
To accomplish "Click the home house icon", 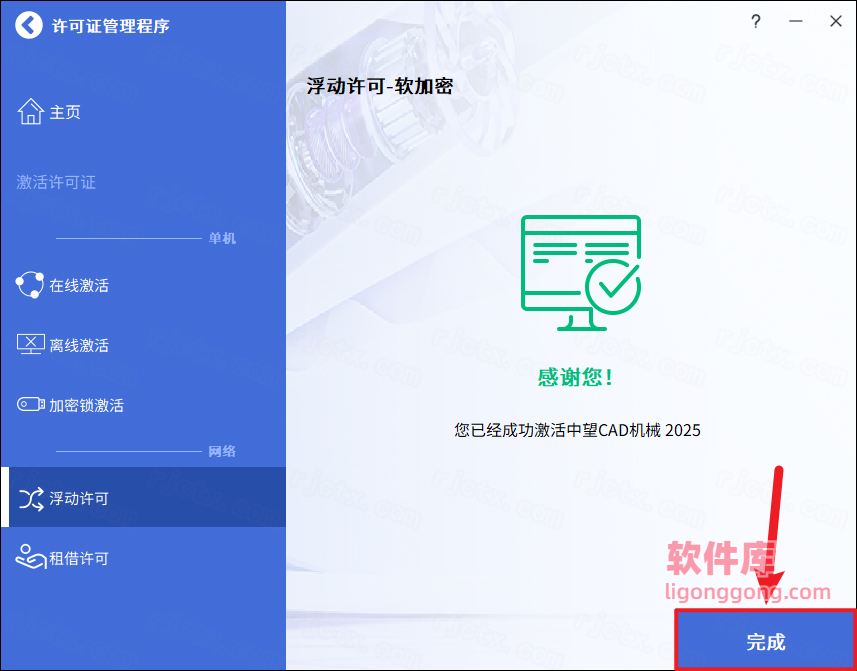I will (31, 112).
